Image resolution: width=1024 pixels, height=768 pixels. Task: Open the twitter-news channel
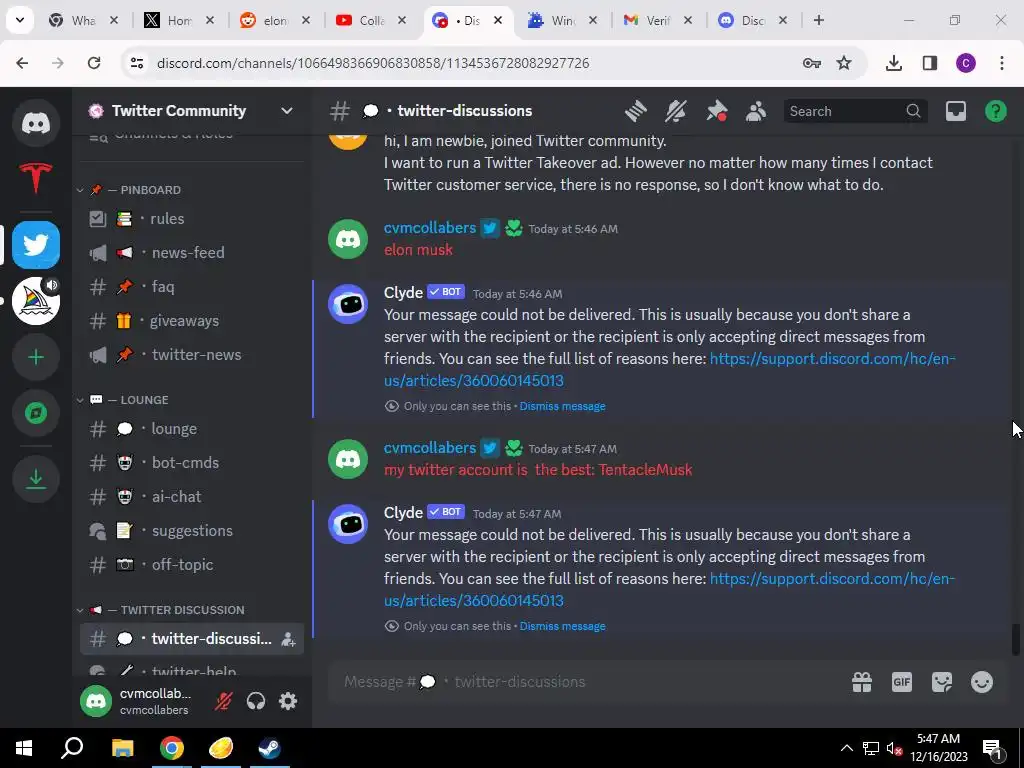tap(191, 355)
